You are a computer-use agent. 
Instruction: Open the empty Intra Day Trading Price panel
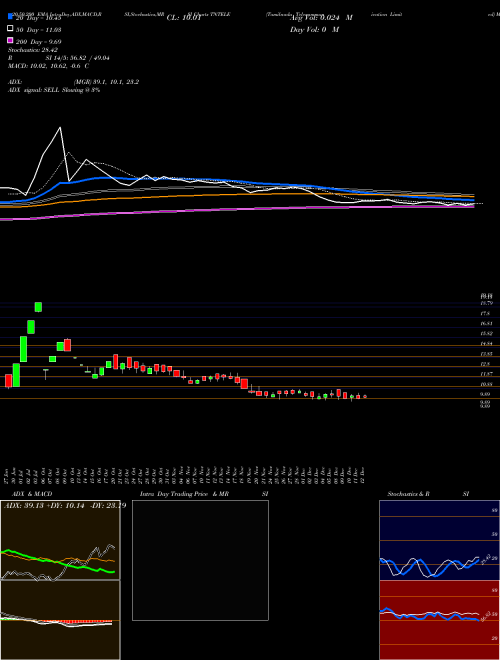pos(200,560)
